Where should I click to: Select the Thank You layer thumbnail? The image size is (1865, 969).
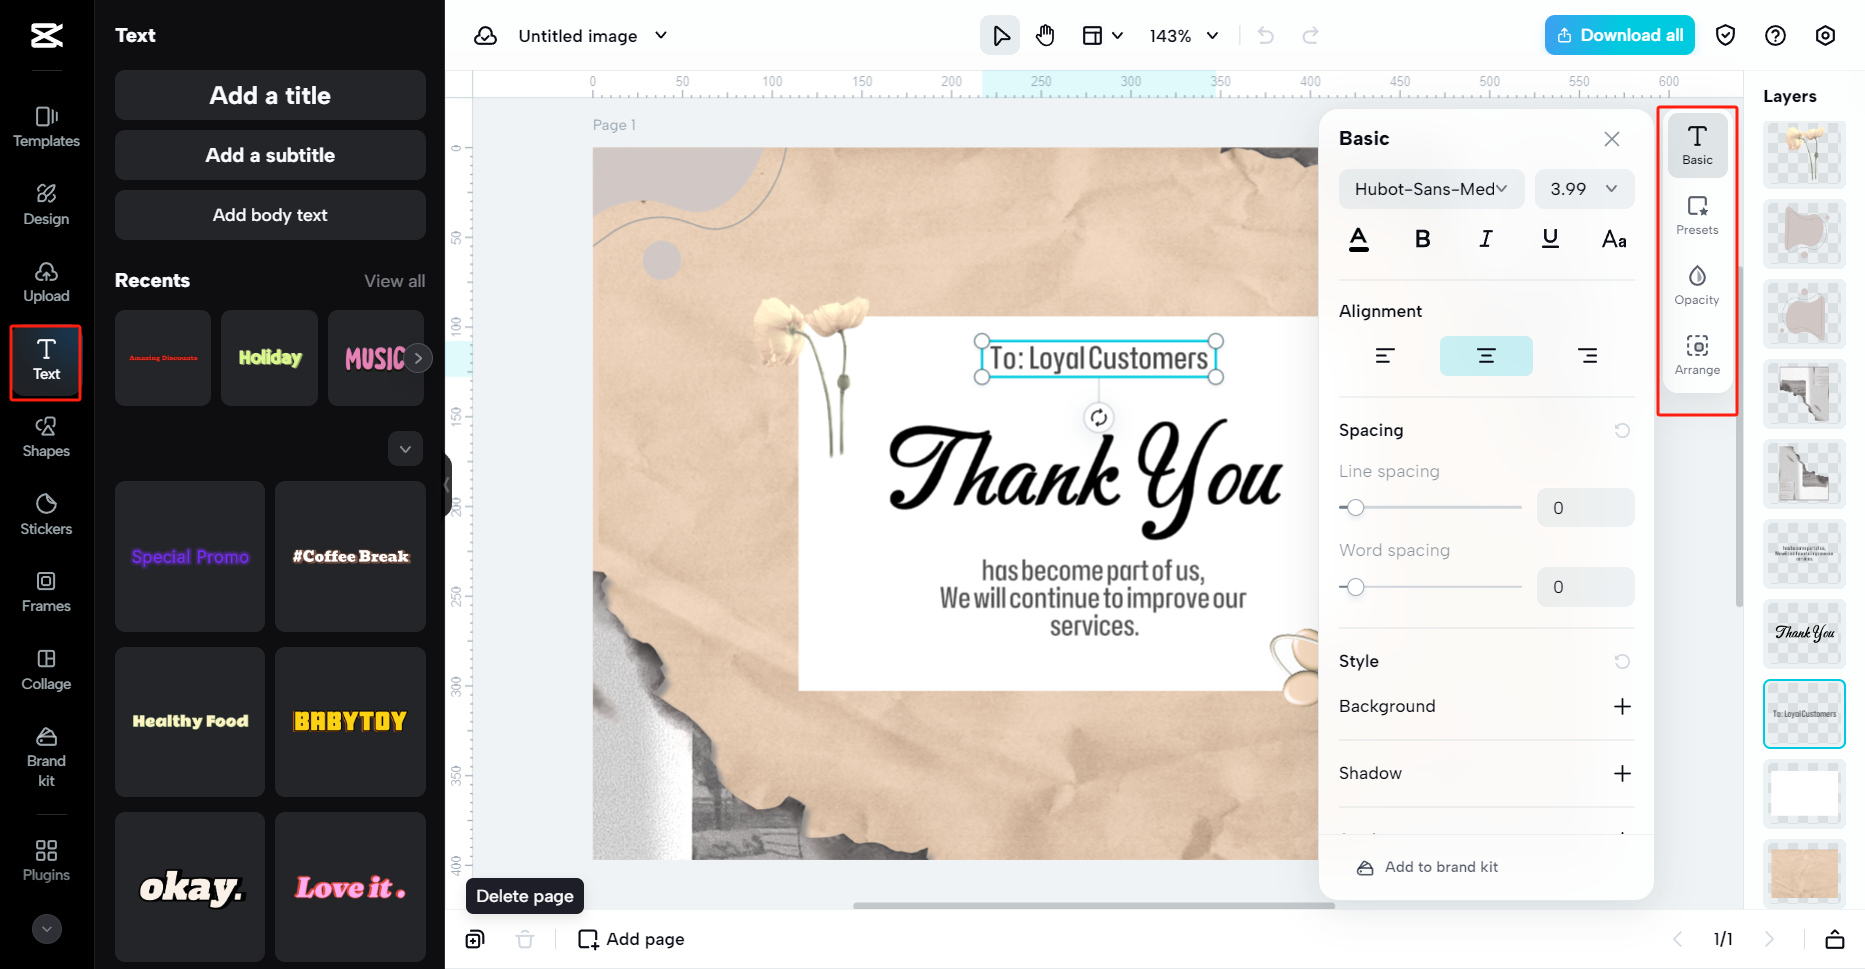pyautogui.click(x=1804, y=633)
